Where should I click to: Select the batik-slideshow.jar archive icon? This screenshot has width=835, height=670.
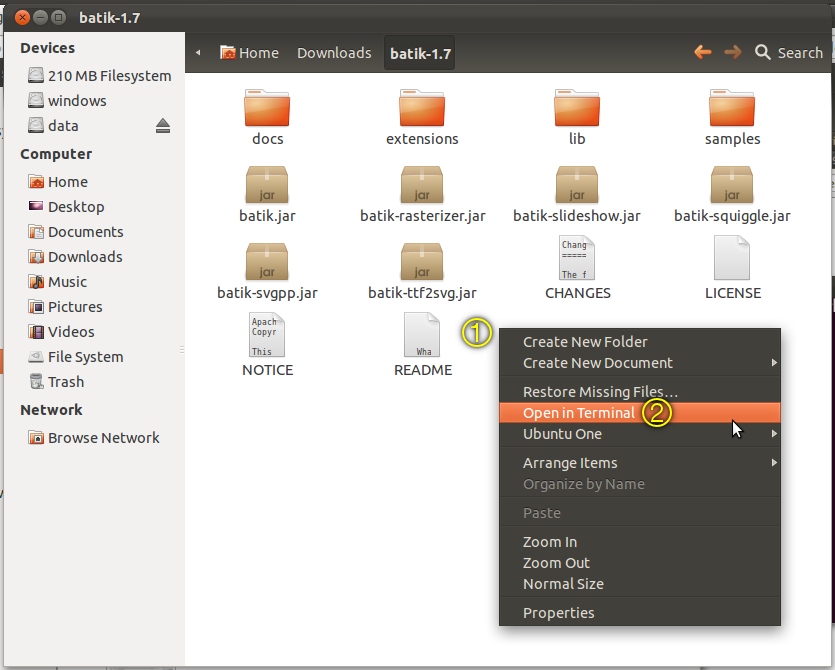tap(577, 185)
